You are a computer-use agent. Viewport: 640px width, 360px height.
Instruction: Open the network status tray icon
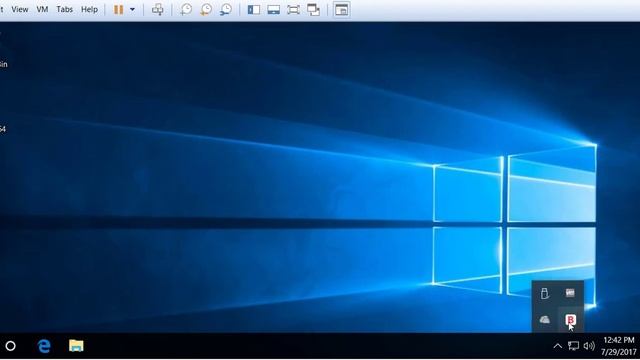tap(573, 346)
